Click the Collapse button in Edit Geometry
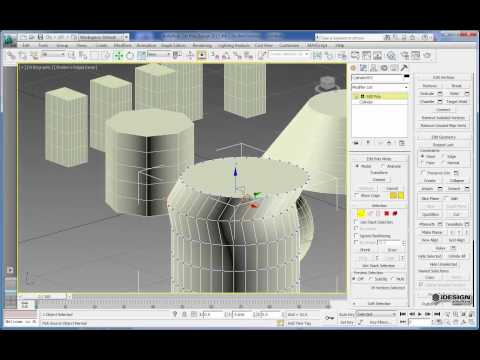This screenshot has height=360, width=480. click(x=456, y=180)
